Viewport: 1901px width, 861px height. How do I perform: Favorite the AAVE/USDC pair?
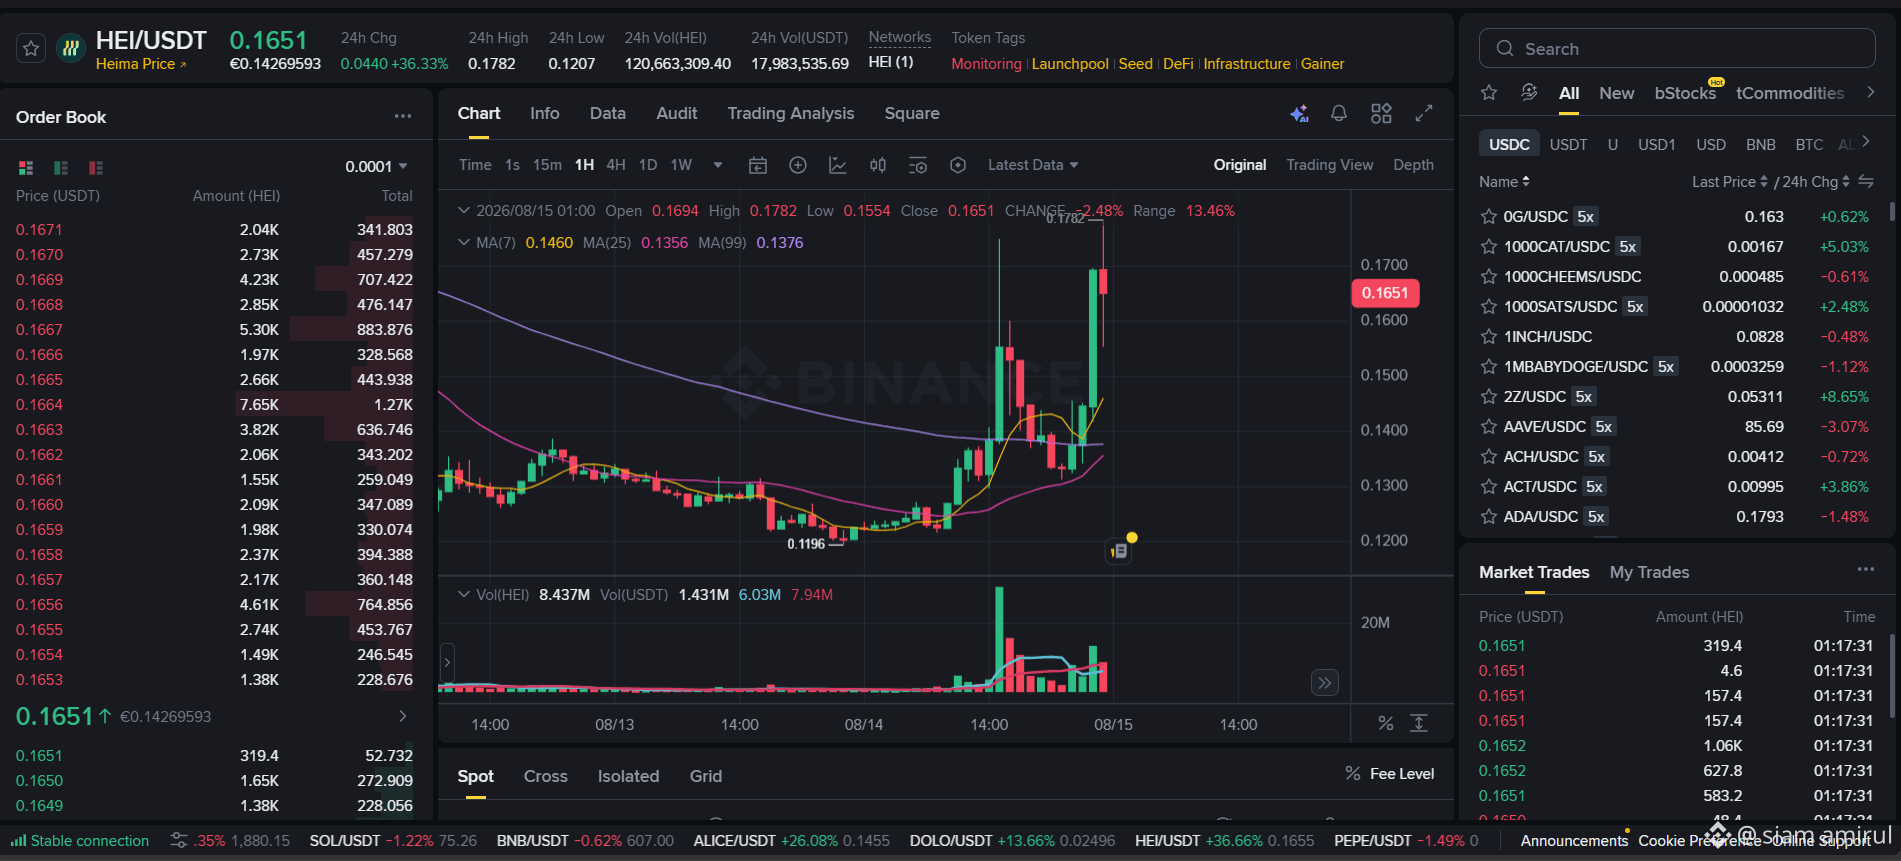(1488, 426)
